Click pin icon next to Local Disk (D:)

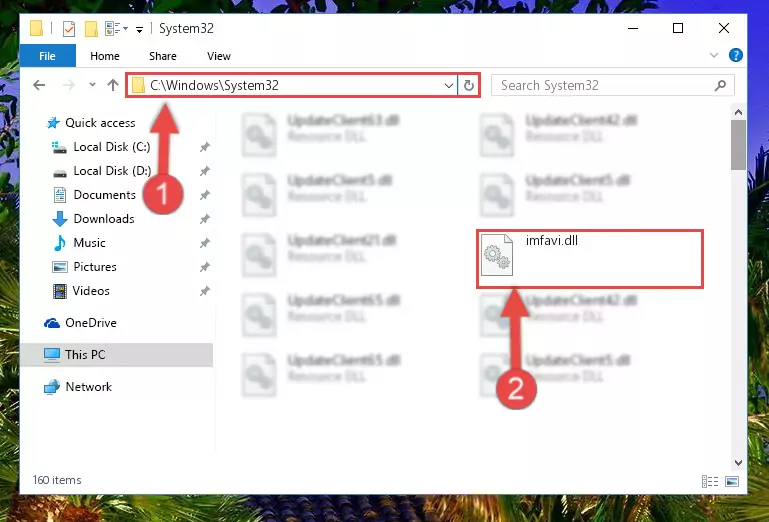coord(205,171)
